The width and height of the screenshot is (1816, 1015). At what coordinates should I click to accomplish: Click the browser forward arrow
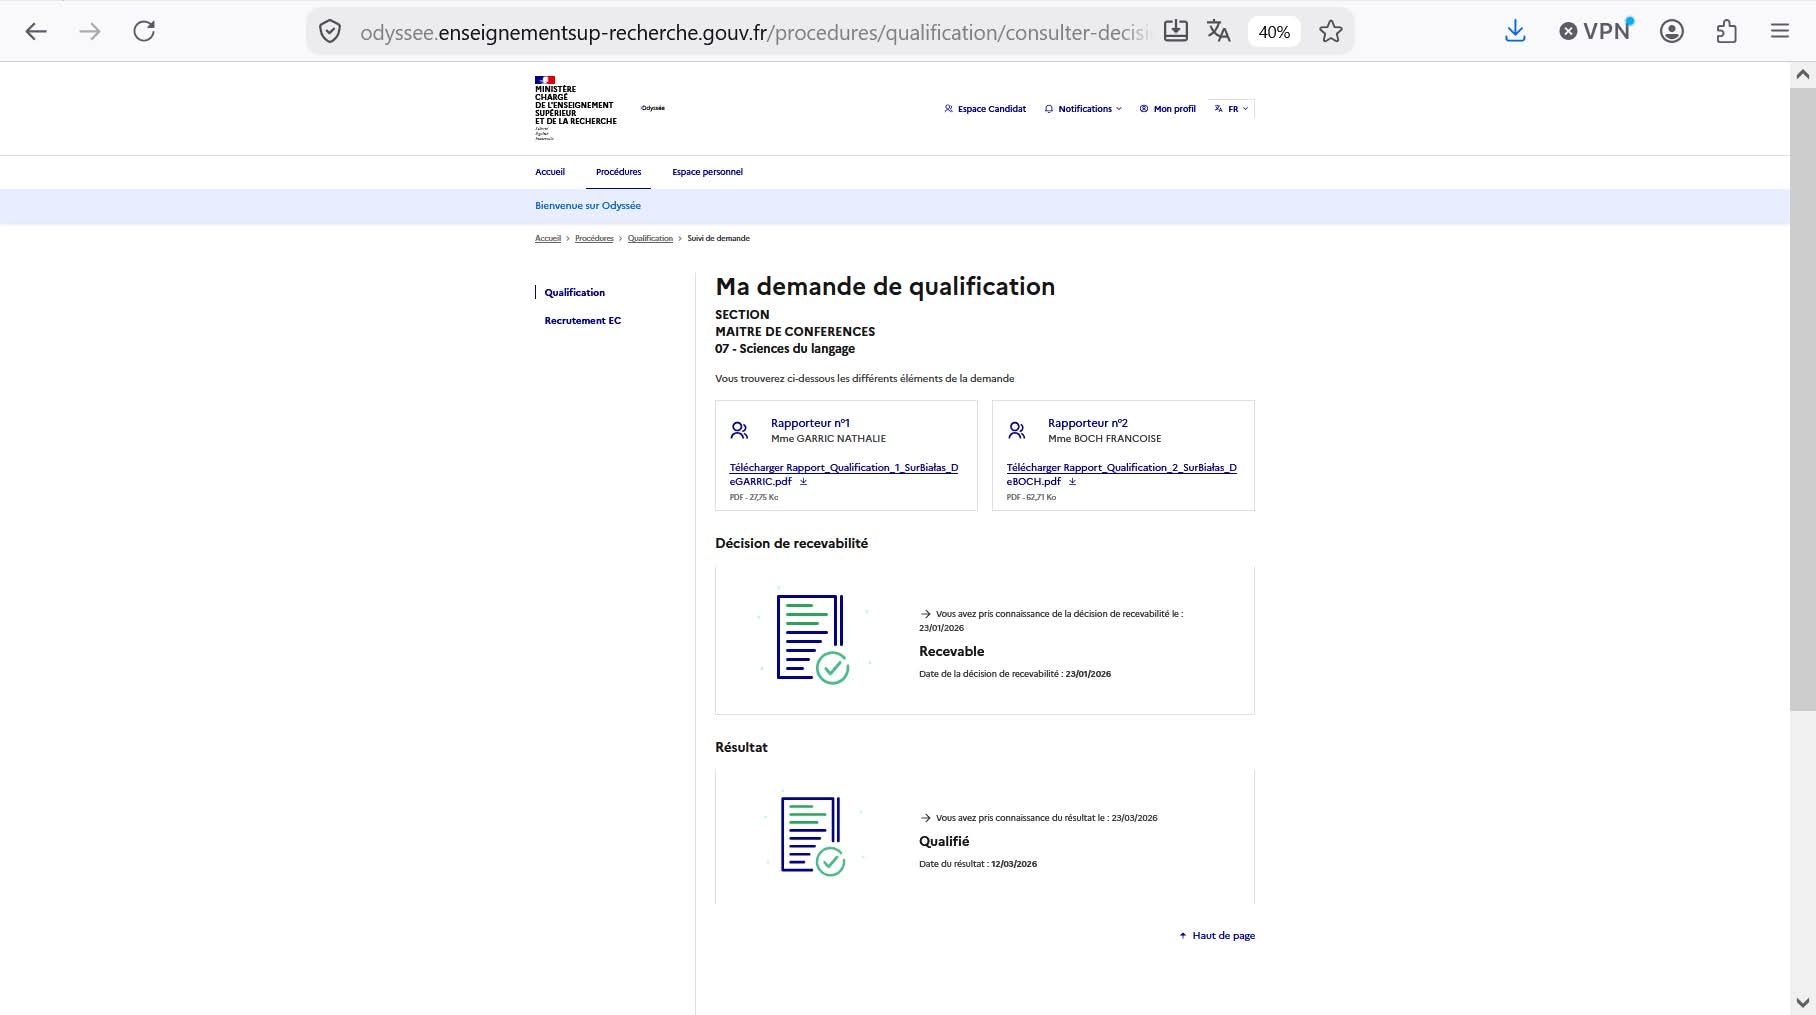[x=90, y=31]
